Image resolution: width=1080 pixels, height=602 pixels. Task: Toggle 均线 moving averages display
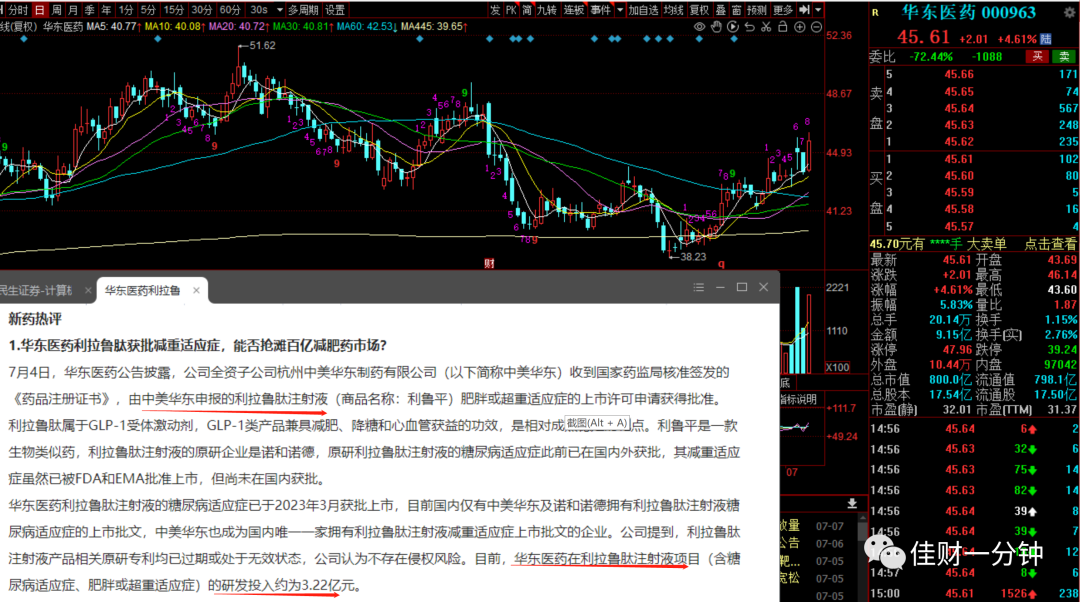click(x=674, y=10)
